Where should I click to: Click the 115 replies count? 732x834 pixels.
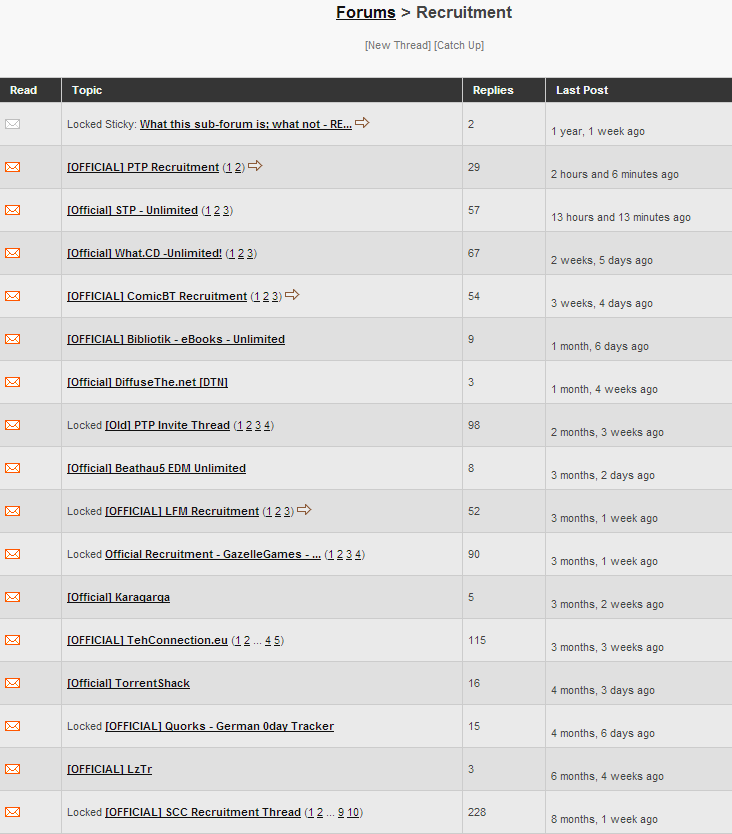(x=477, y=640)
